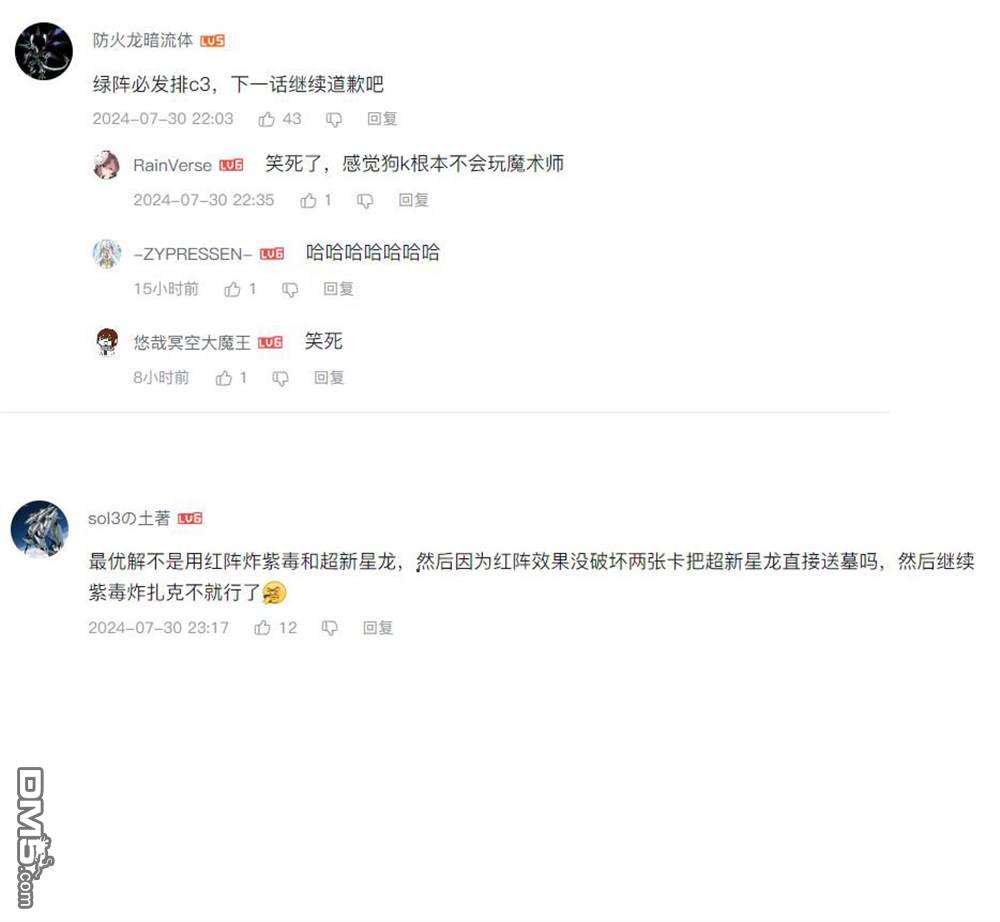
Task: Click thumbs-up on RainVerse's reply
Action: pos(309,201)
